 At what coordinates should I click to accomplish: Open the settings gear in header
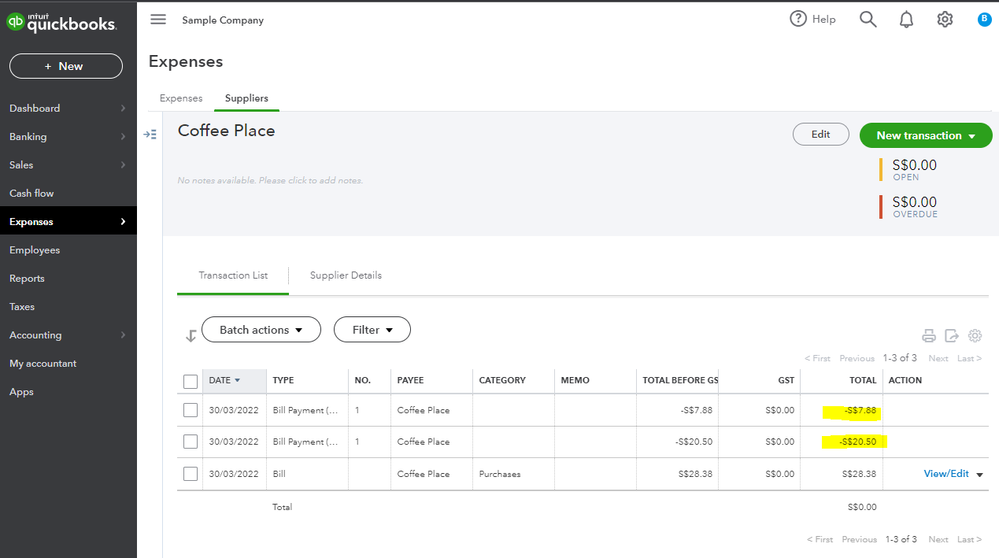coord(945,19)
